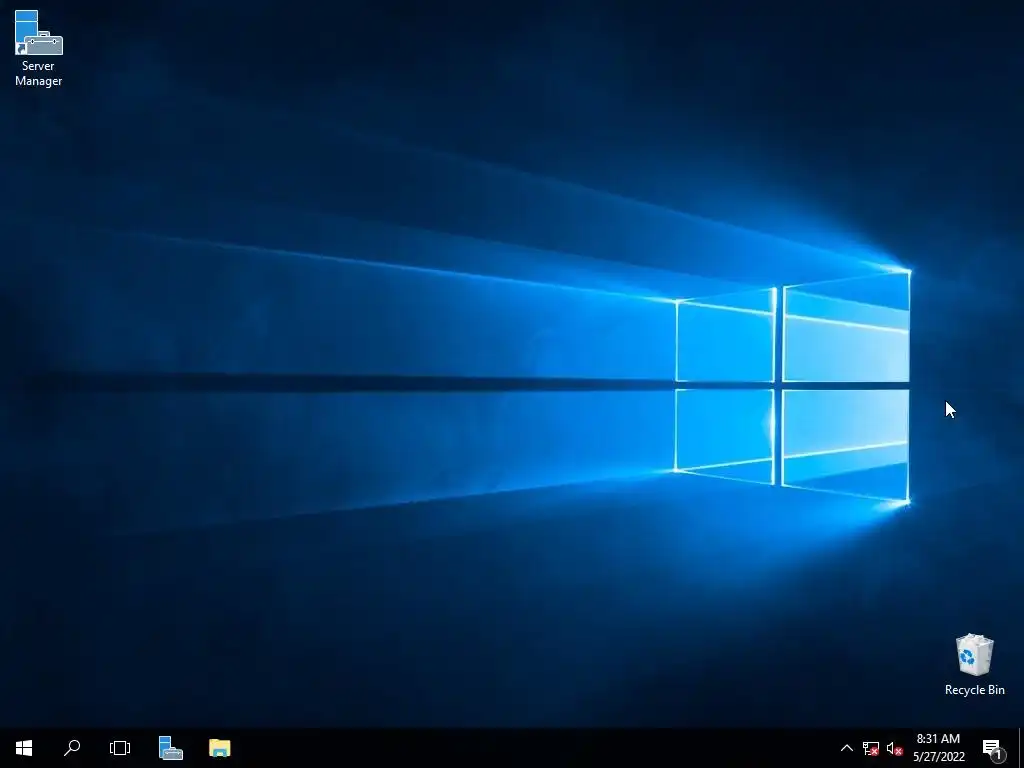Launch Server Manager from taskbar
This screenshot has width=1024, height=768.
tap(170, 748)
